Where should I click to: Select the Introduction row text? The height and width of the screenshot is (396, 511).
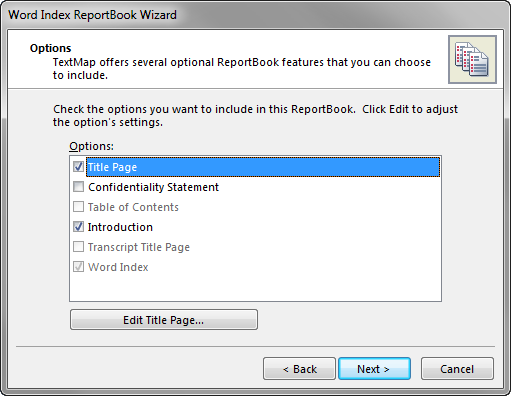[x=120, y=227]
